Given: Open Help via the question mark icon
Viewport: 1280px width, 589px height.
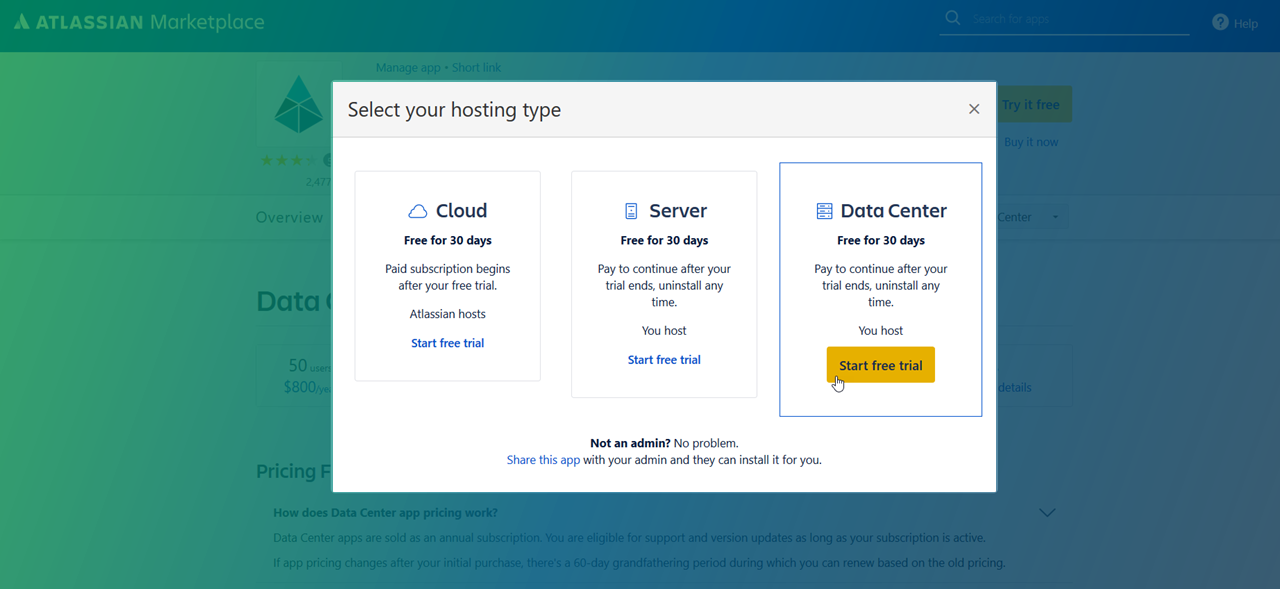Looking at the screenshot, I should pos(1220,22).
